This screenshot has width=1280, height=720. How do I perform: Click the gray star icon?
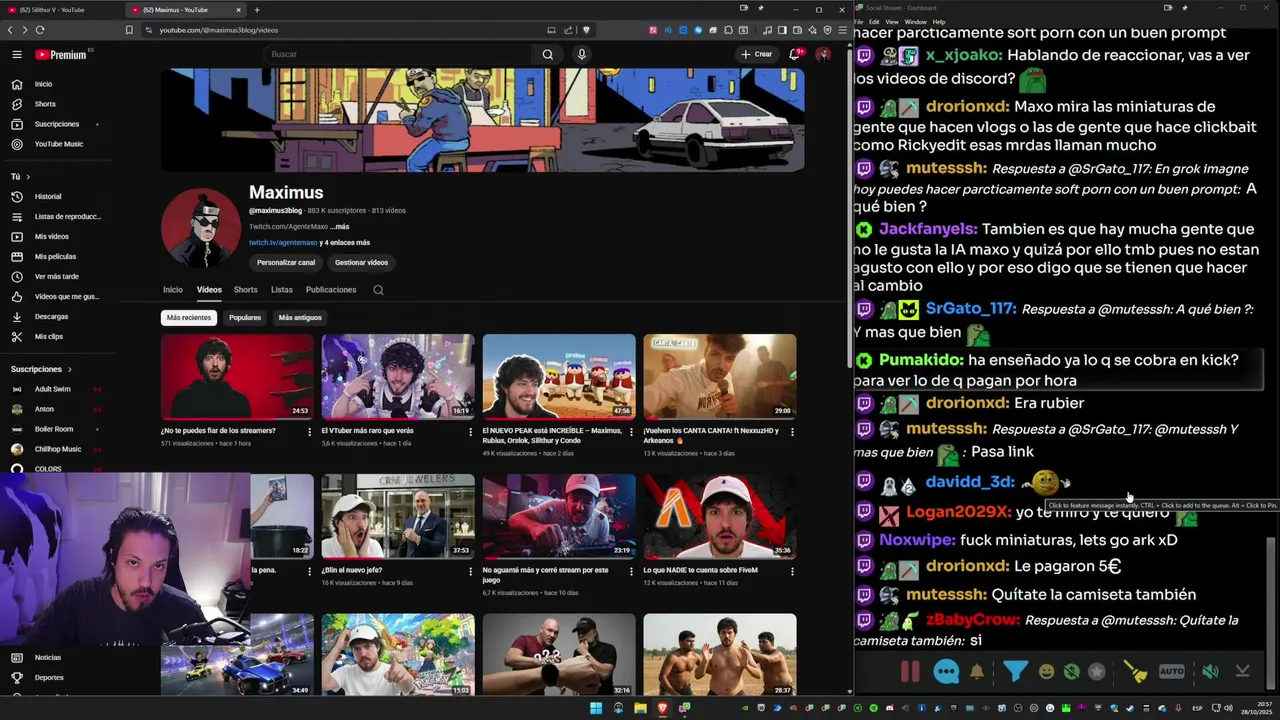coord(1097,672)
